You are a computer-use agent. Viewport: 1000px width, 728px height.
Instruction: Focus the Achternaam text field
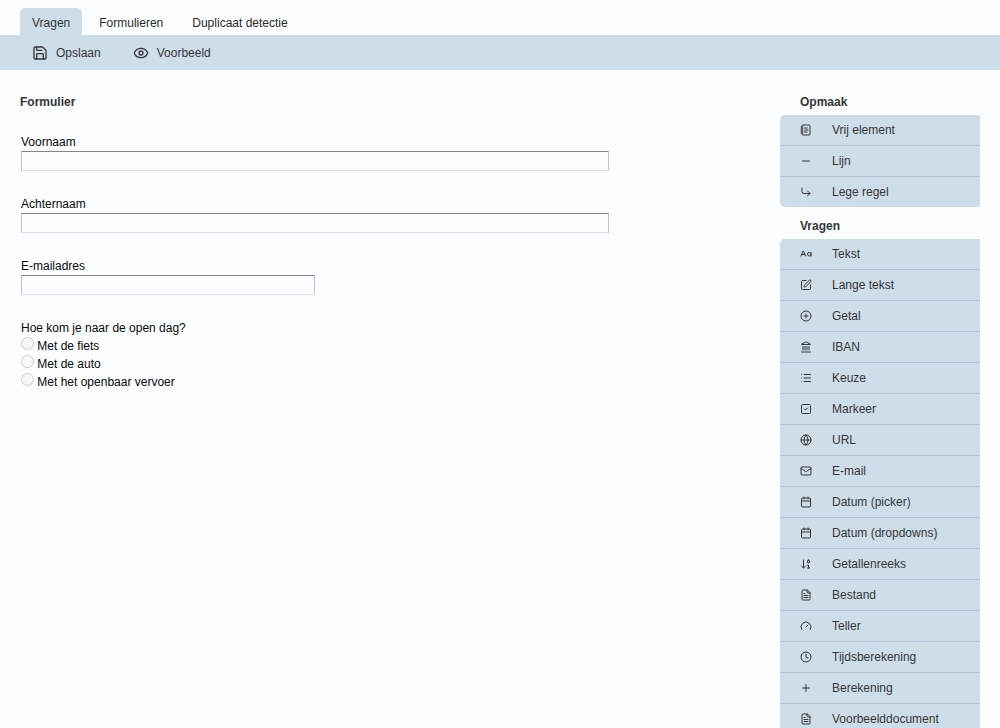315,223
